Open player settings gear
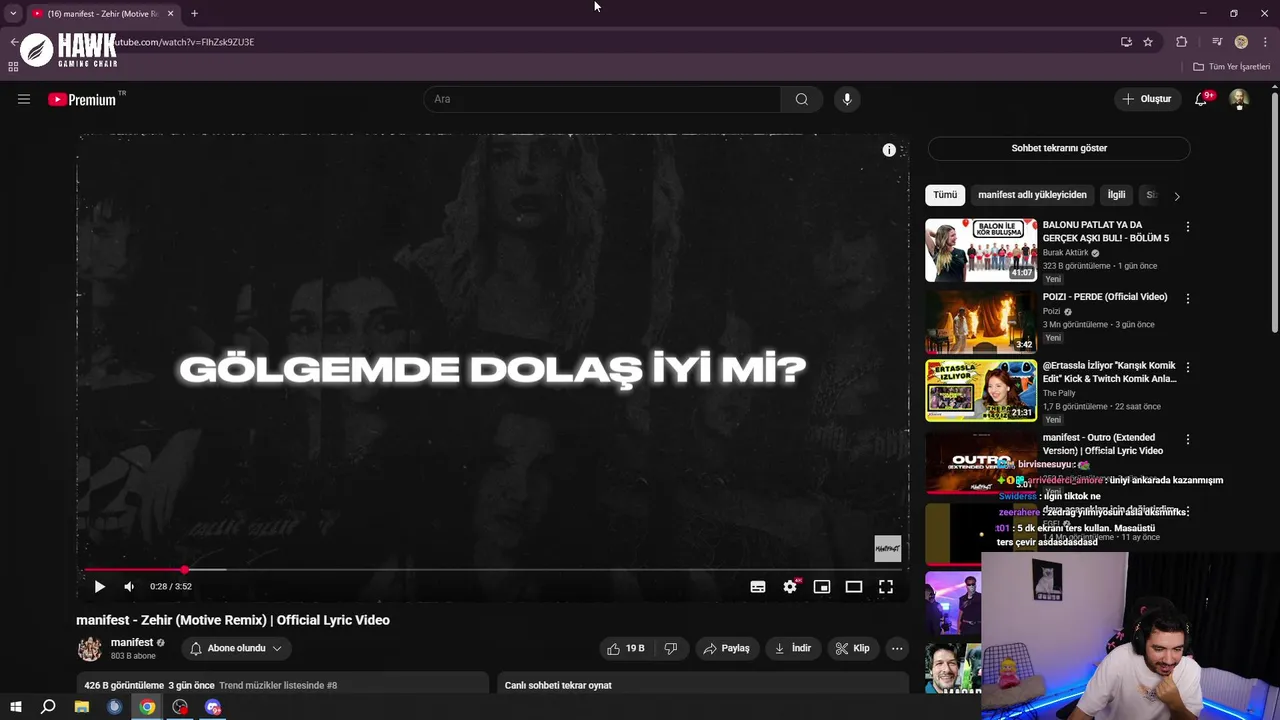The image size is (1280, 720). [790, 587]
